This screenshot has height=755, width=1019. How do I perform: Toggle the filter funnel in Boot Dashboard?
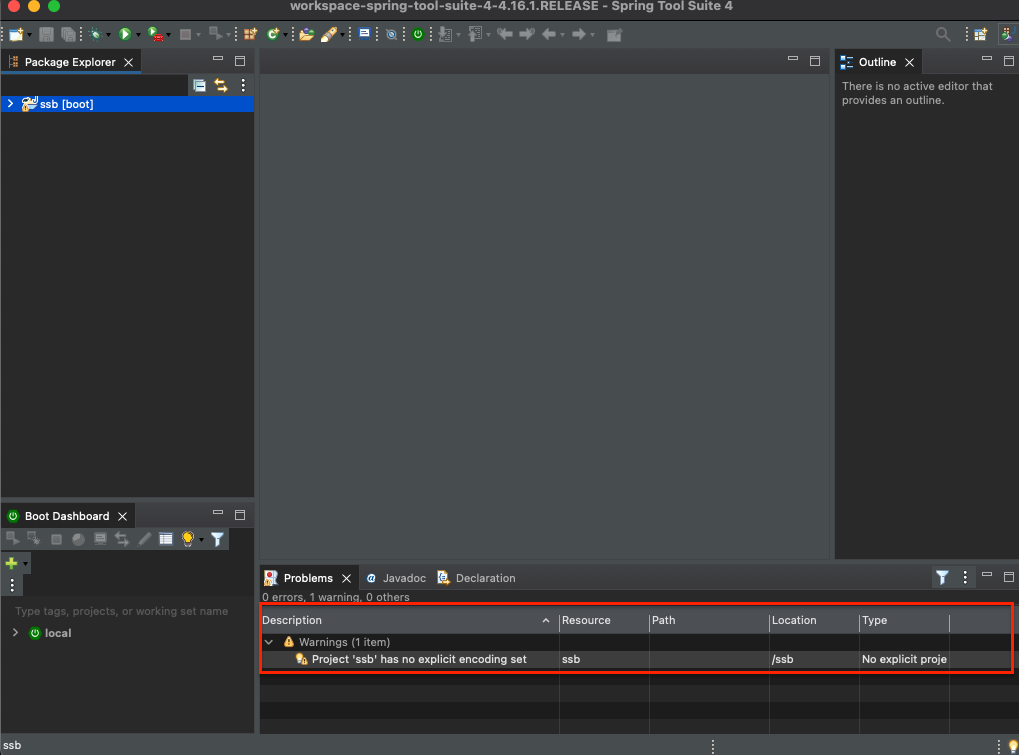[218, 539]
